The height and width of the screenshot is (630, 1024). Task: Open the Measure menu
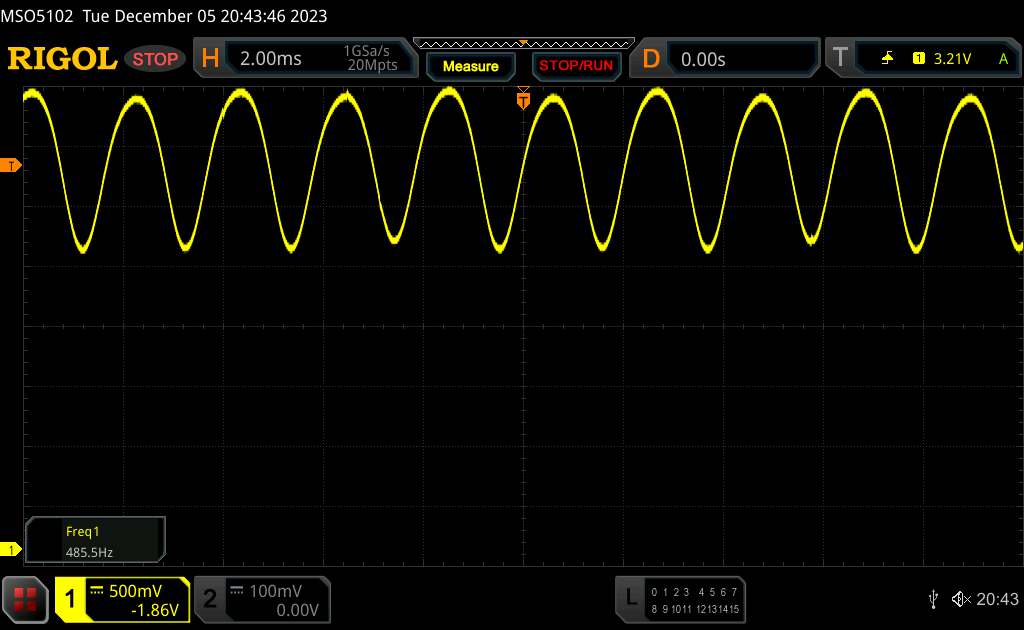point(470,66)
